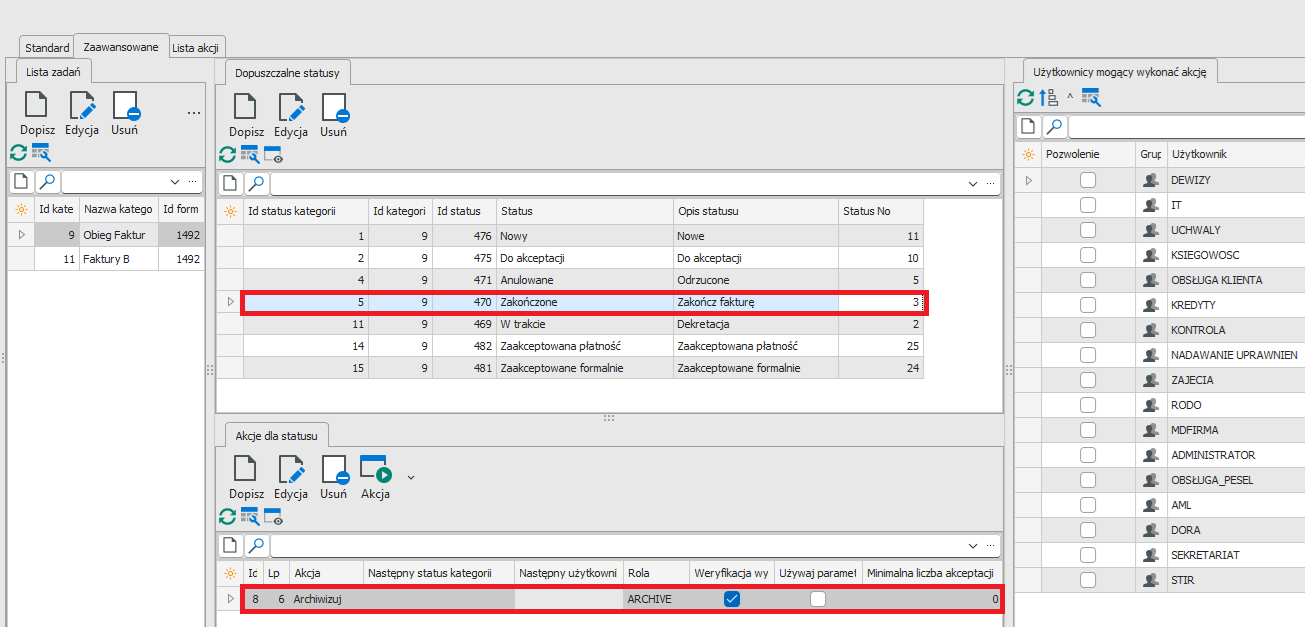Click table filter icon in Lista zadań
The height and width of the screenshot is (627, 1305).
(x=41, y=153)
